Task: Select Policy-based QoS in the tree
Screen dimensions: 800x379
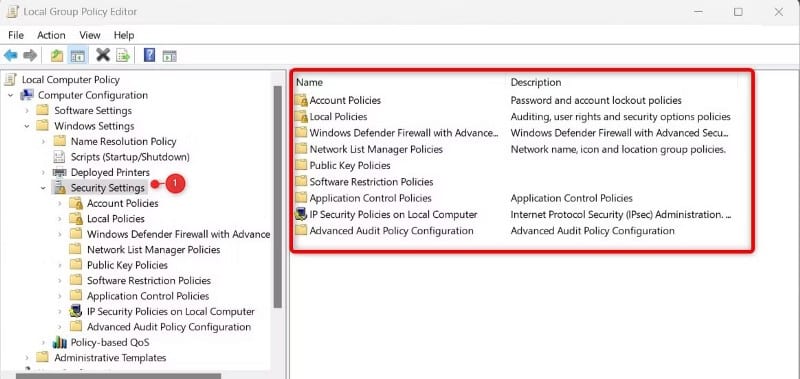Action: (x=110, y=342)
